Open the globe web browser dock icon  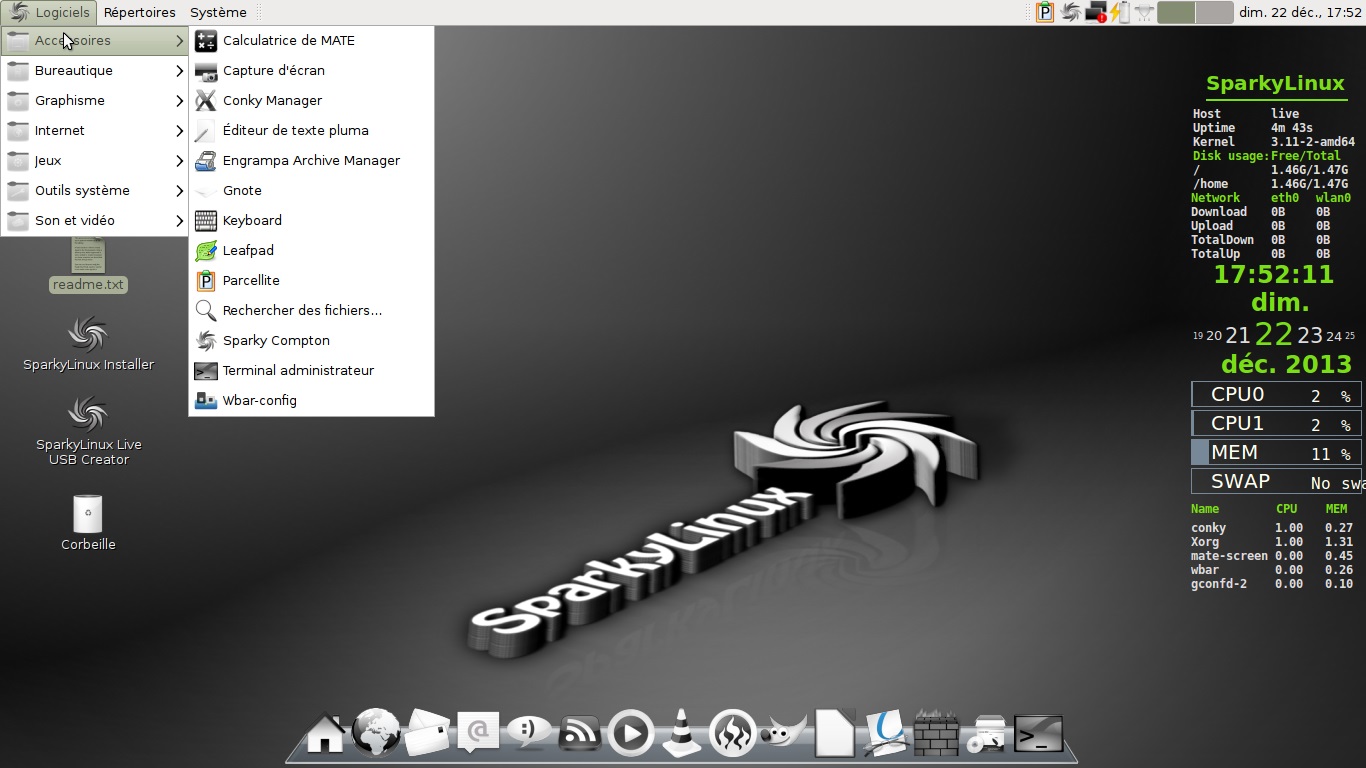click(x=377, y=733)
